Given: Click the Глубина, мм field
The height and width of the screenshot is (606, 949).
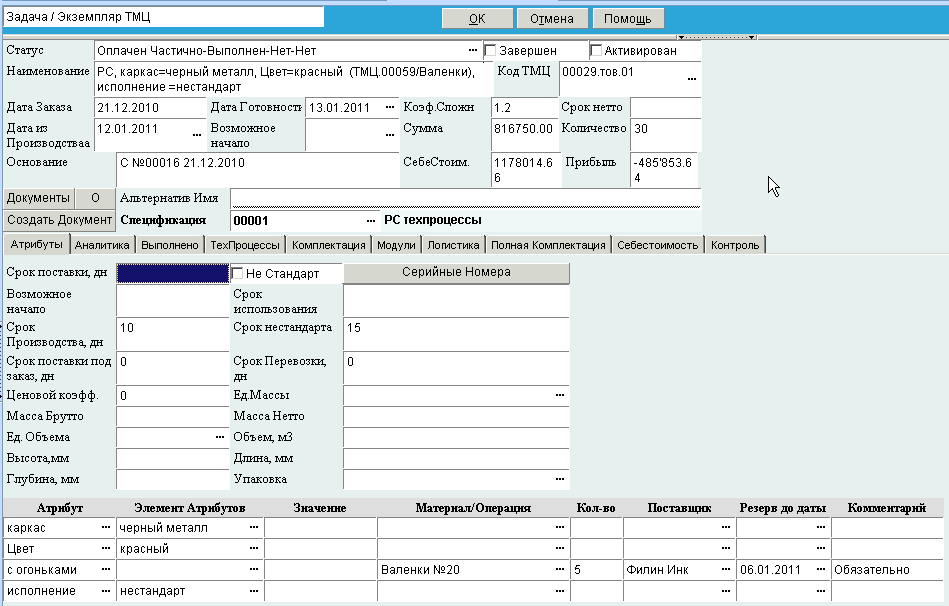Looking at the screenshot, I should 172,479.
